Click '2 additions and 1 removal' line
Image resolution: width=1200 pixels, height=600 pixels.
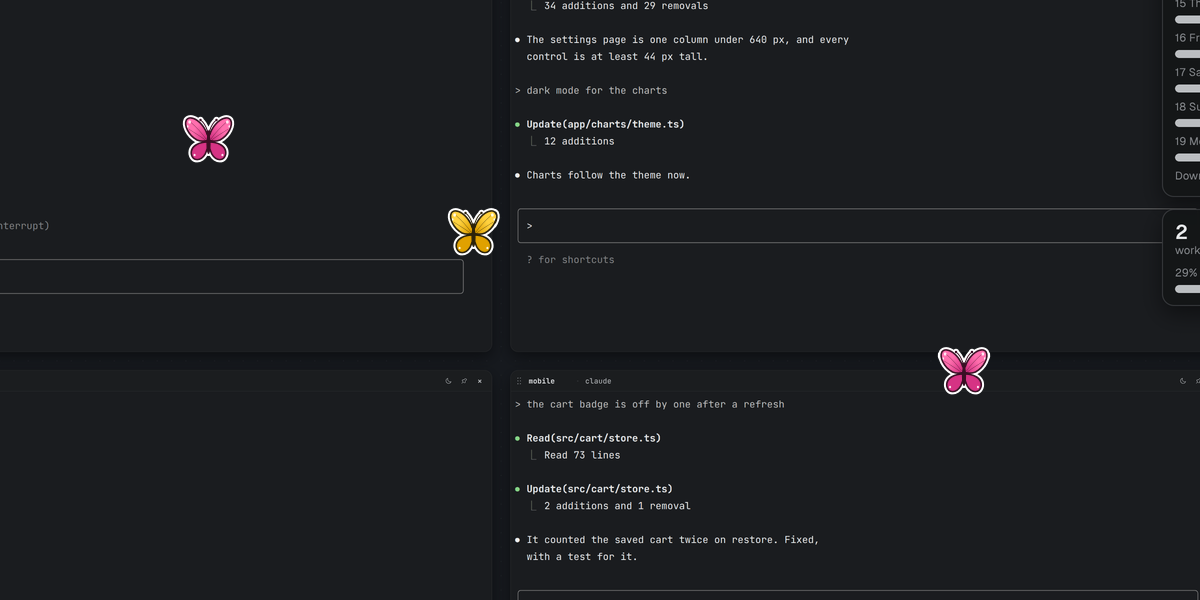click(617, 506)
